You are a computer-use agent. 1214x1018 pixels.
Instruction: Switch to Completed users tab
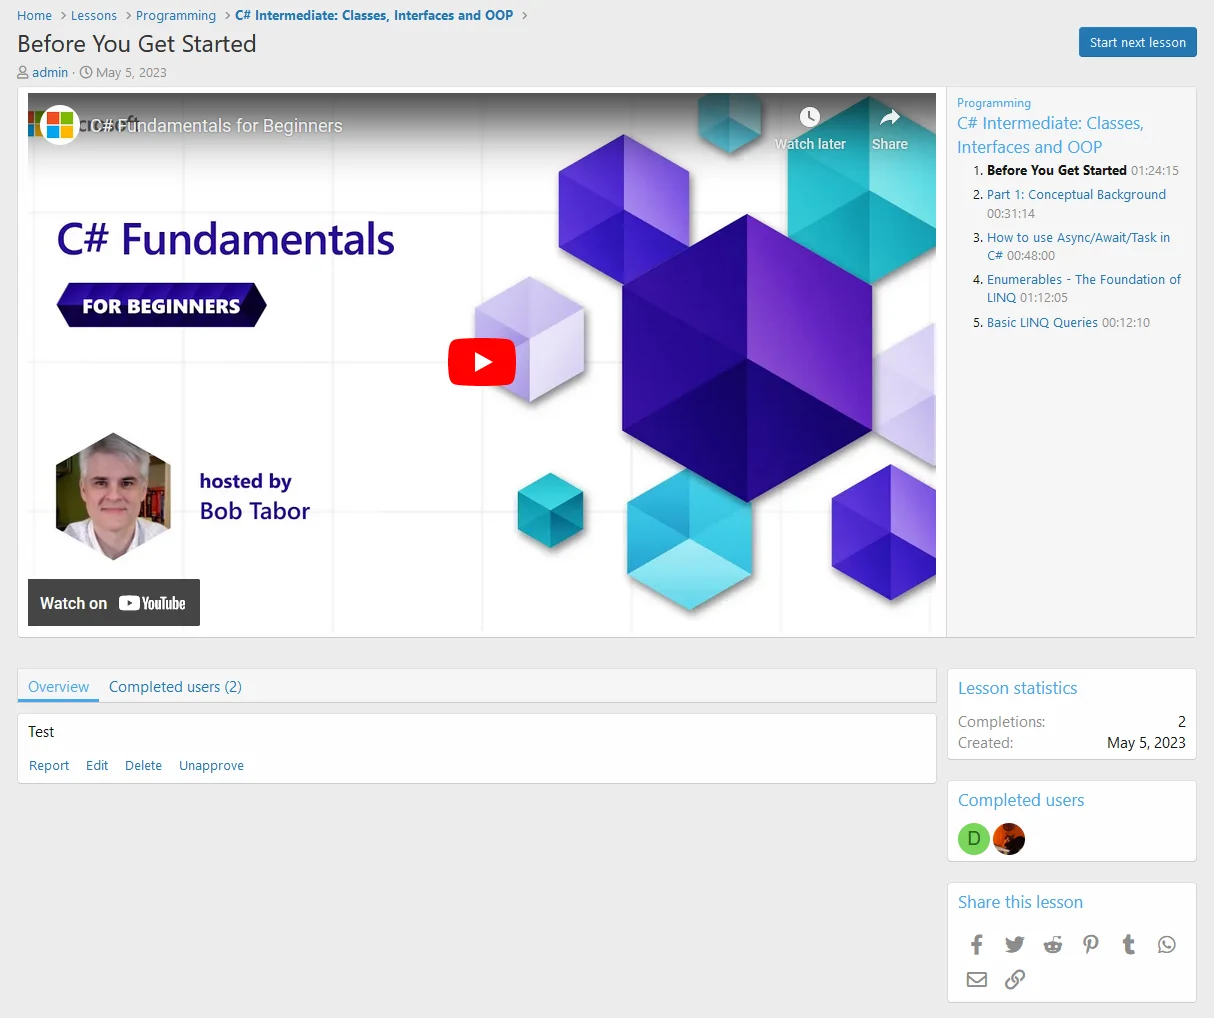pyautogui.click(x=175, y=687)
